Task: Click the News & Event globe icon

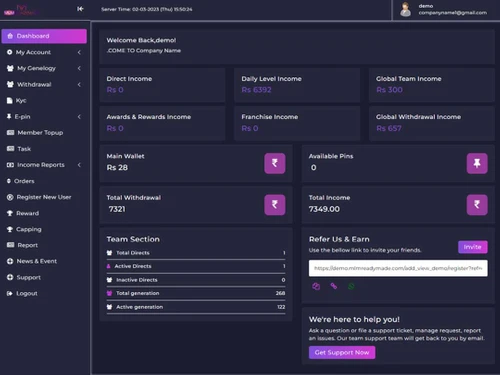Action: [x=10, y=261]
